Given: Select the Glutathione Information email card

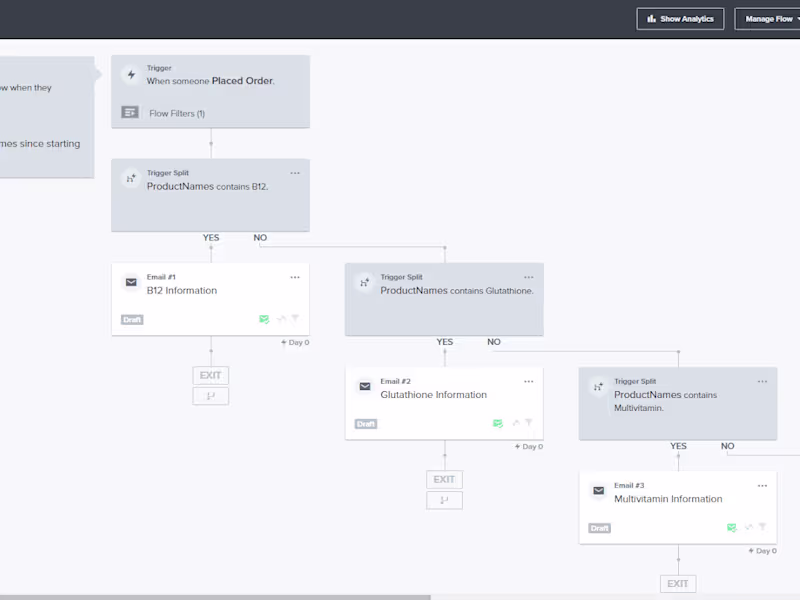Looking at the screenshot, I should point(444,402).
